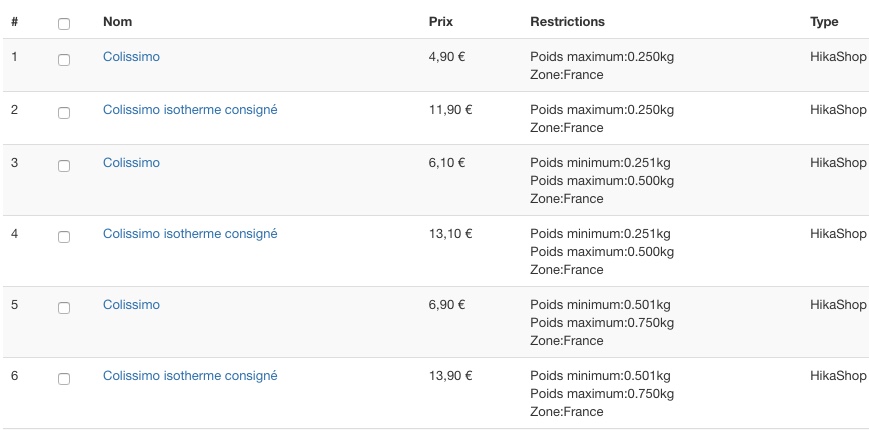The height and width of the screenshot is (430, 869).
Task: Check the box for row 1
Action: 64,61
